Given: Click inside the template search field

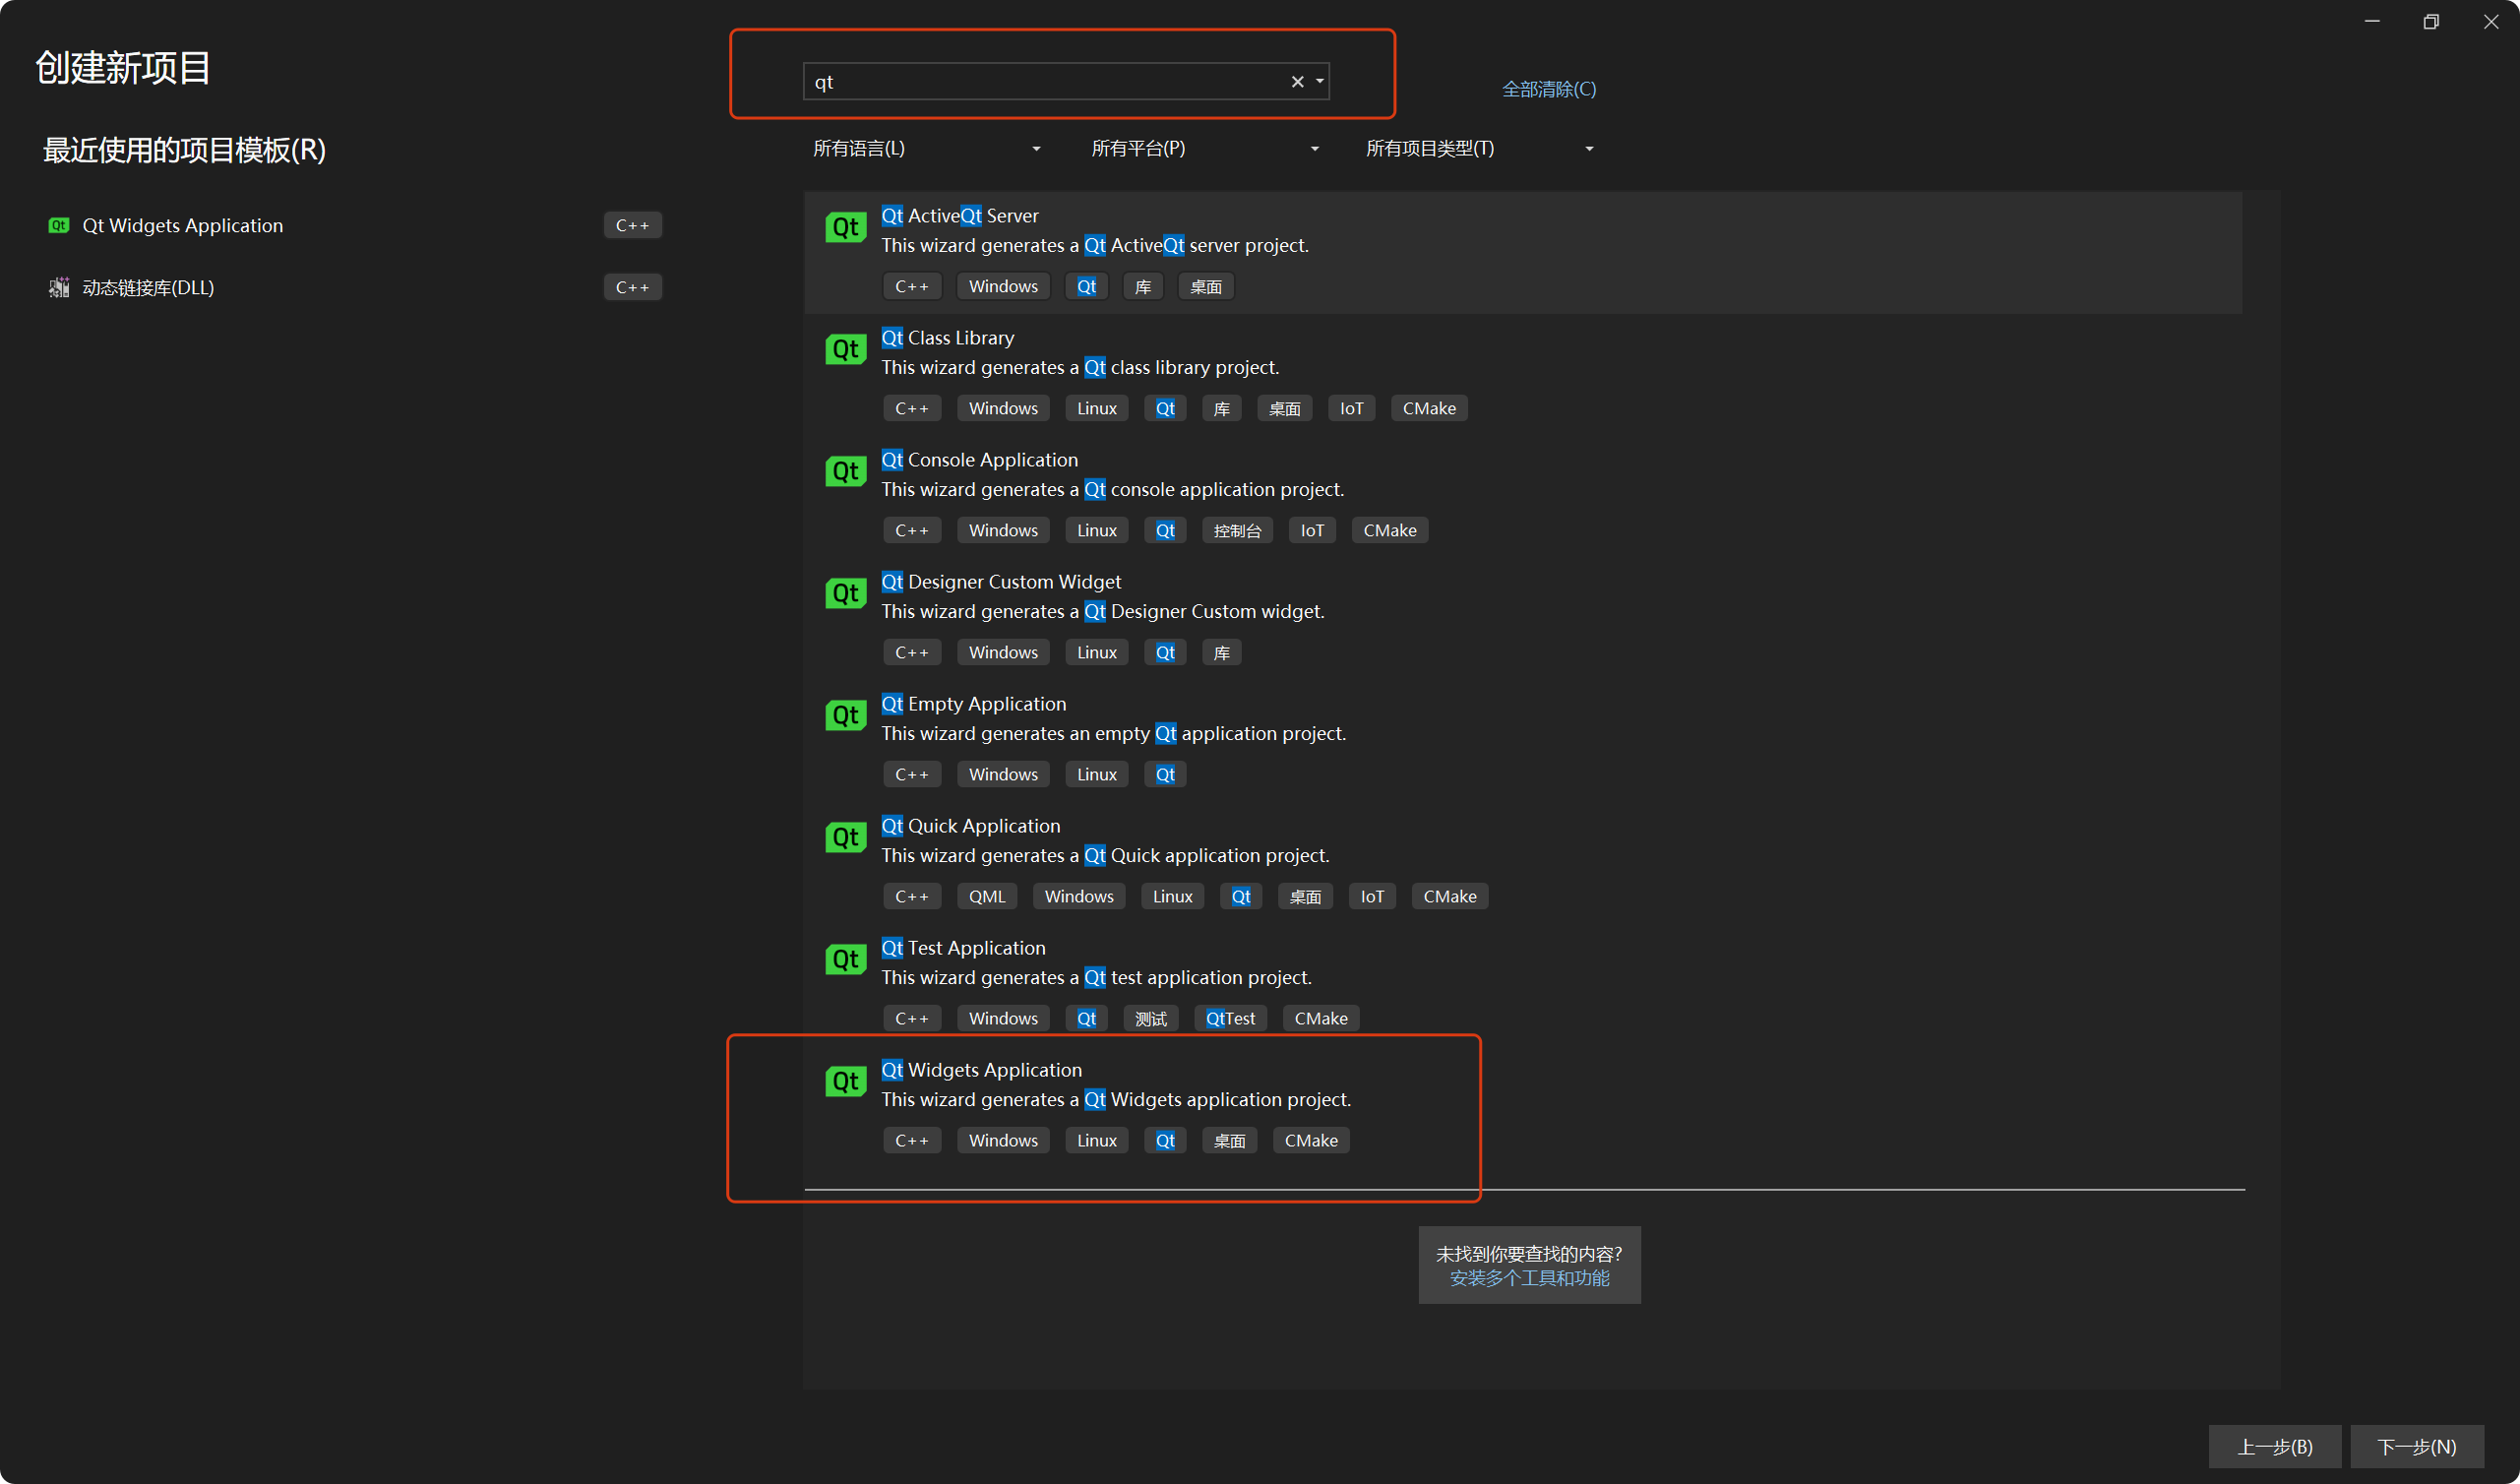Looking at the screenshot, I should tap(1040, 82).
